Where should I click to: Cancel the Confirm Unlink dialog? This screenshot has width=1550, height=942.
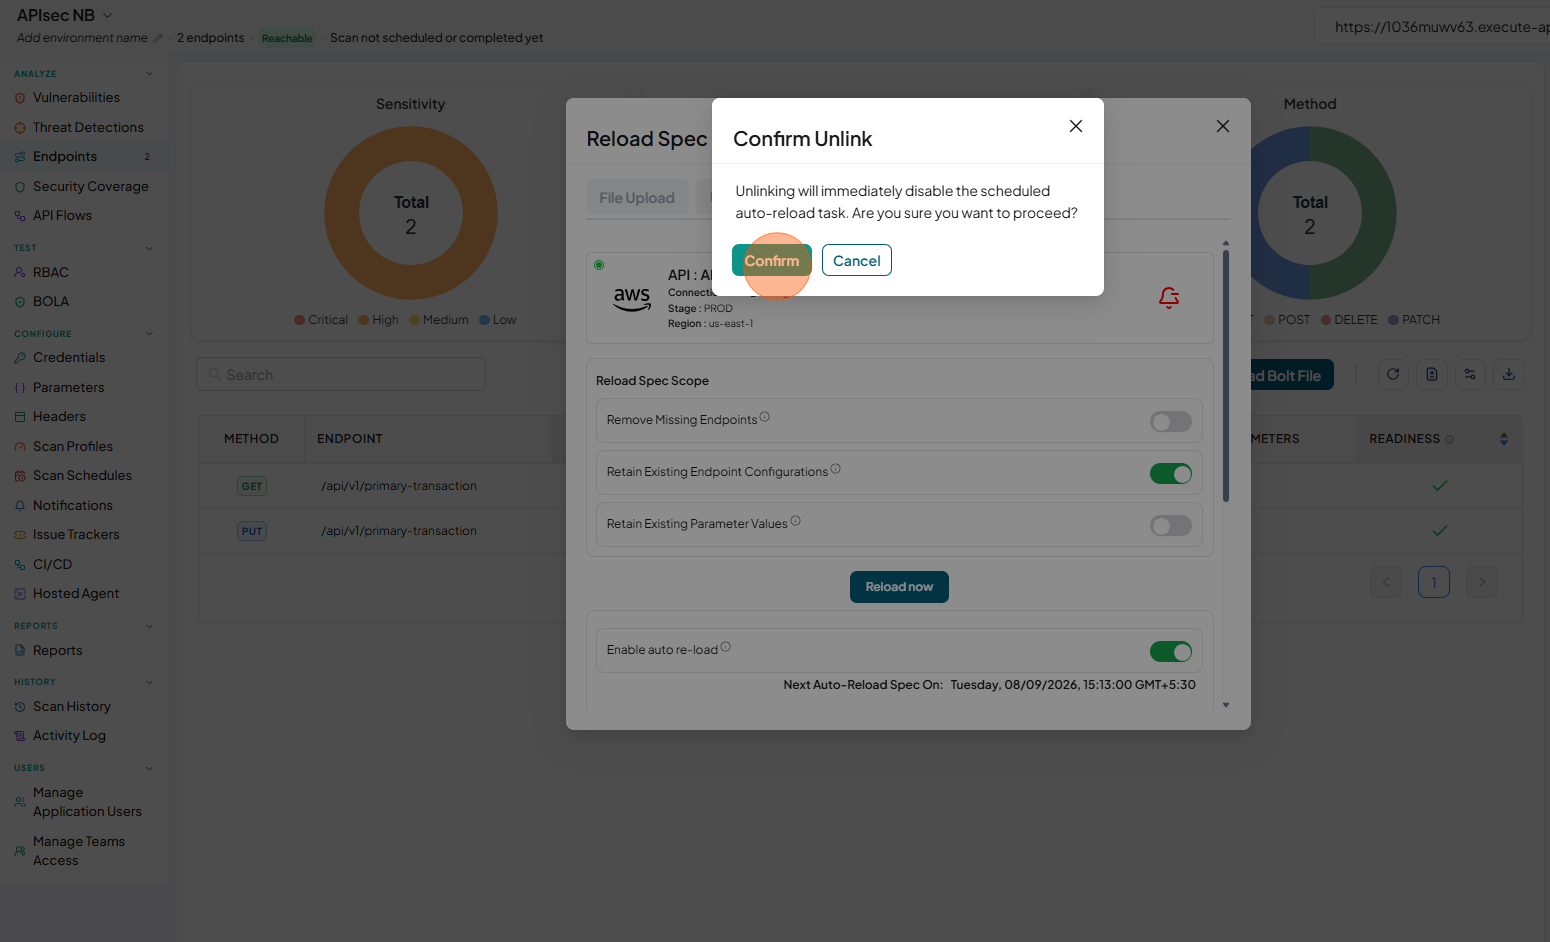coord(857,260)
